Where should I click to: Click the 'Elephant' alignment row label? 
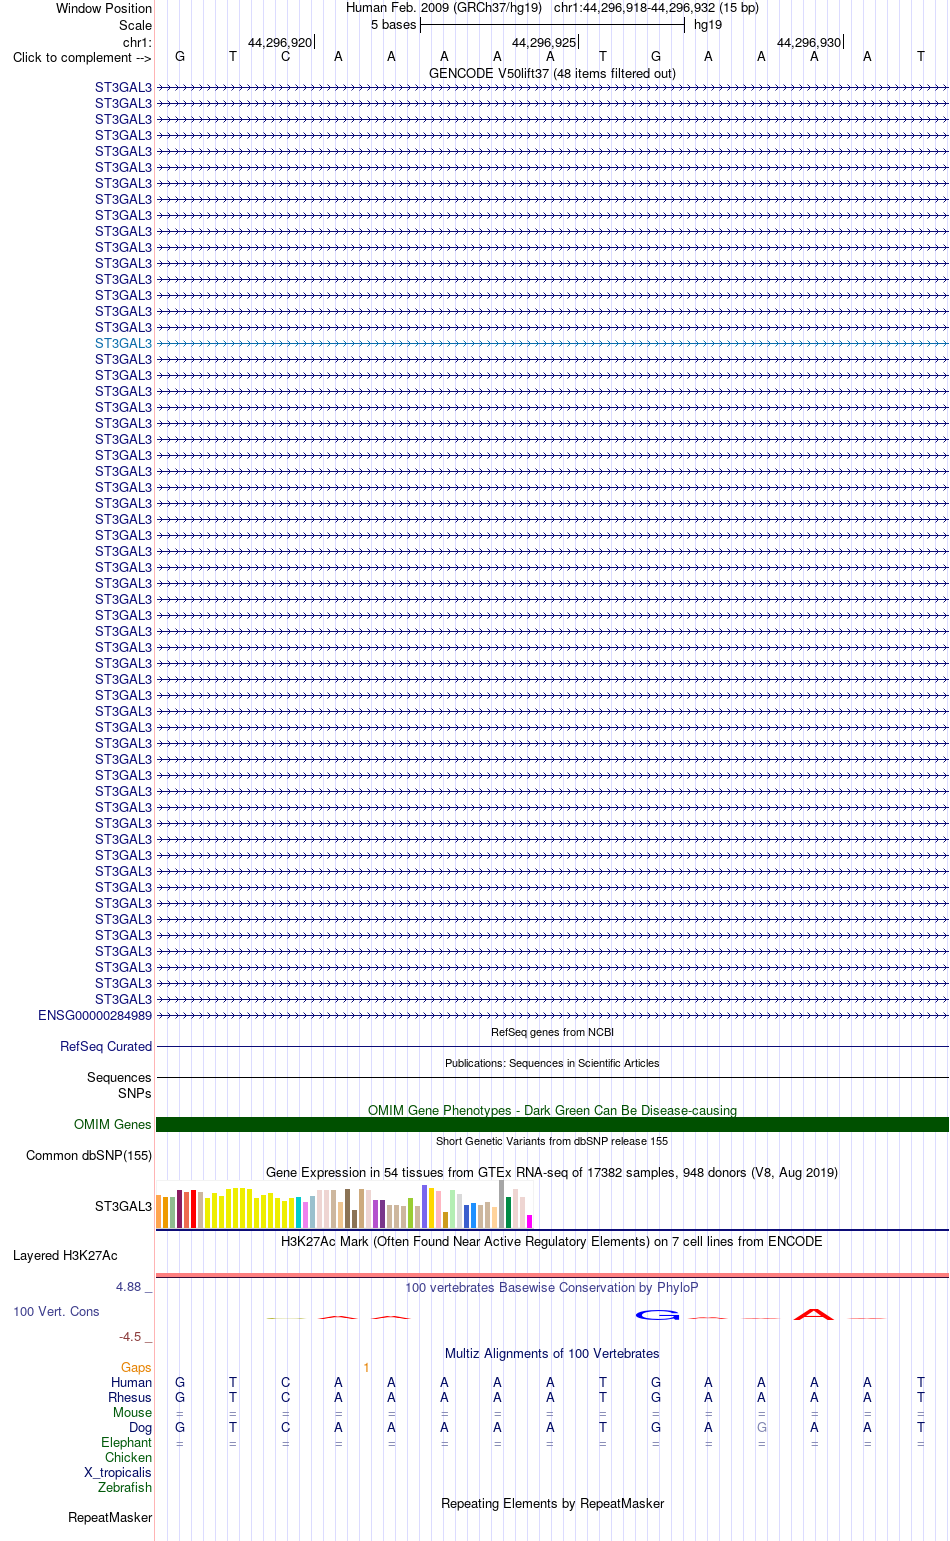coord(126,1442)
